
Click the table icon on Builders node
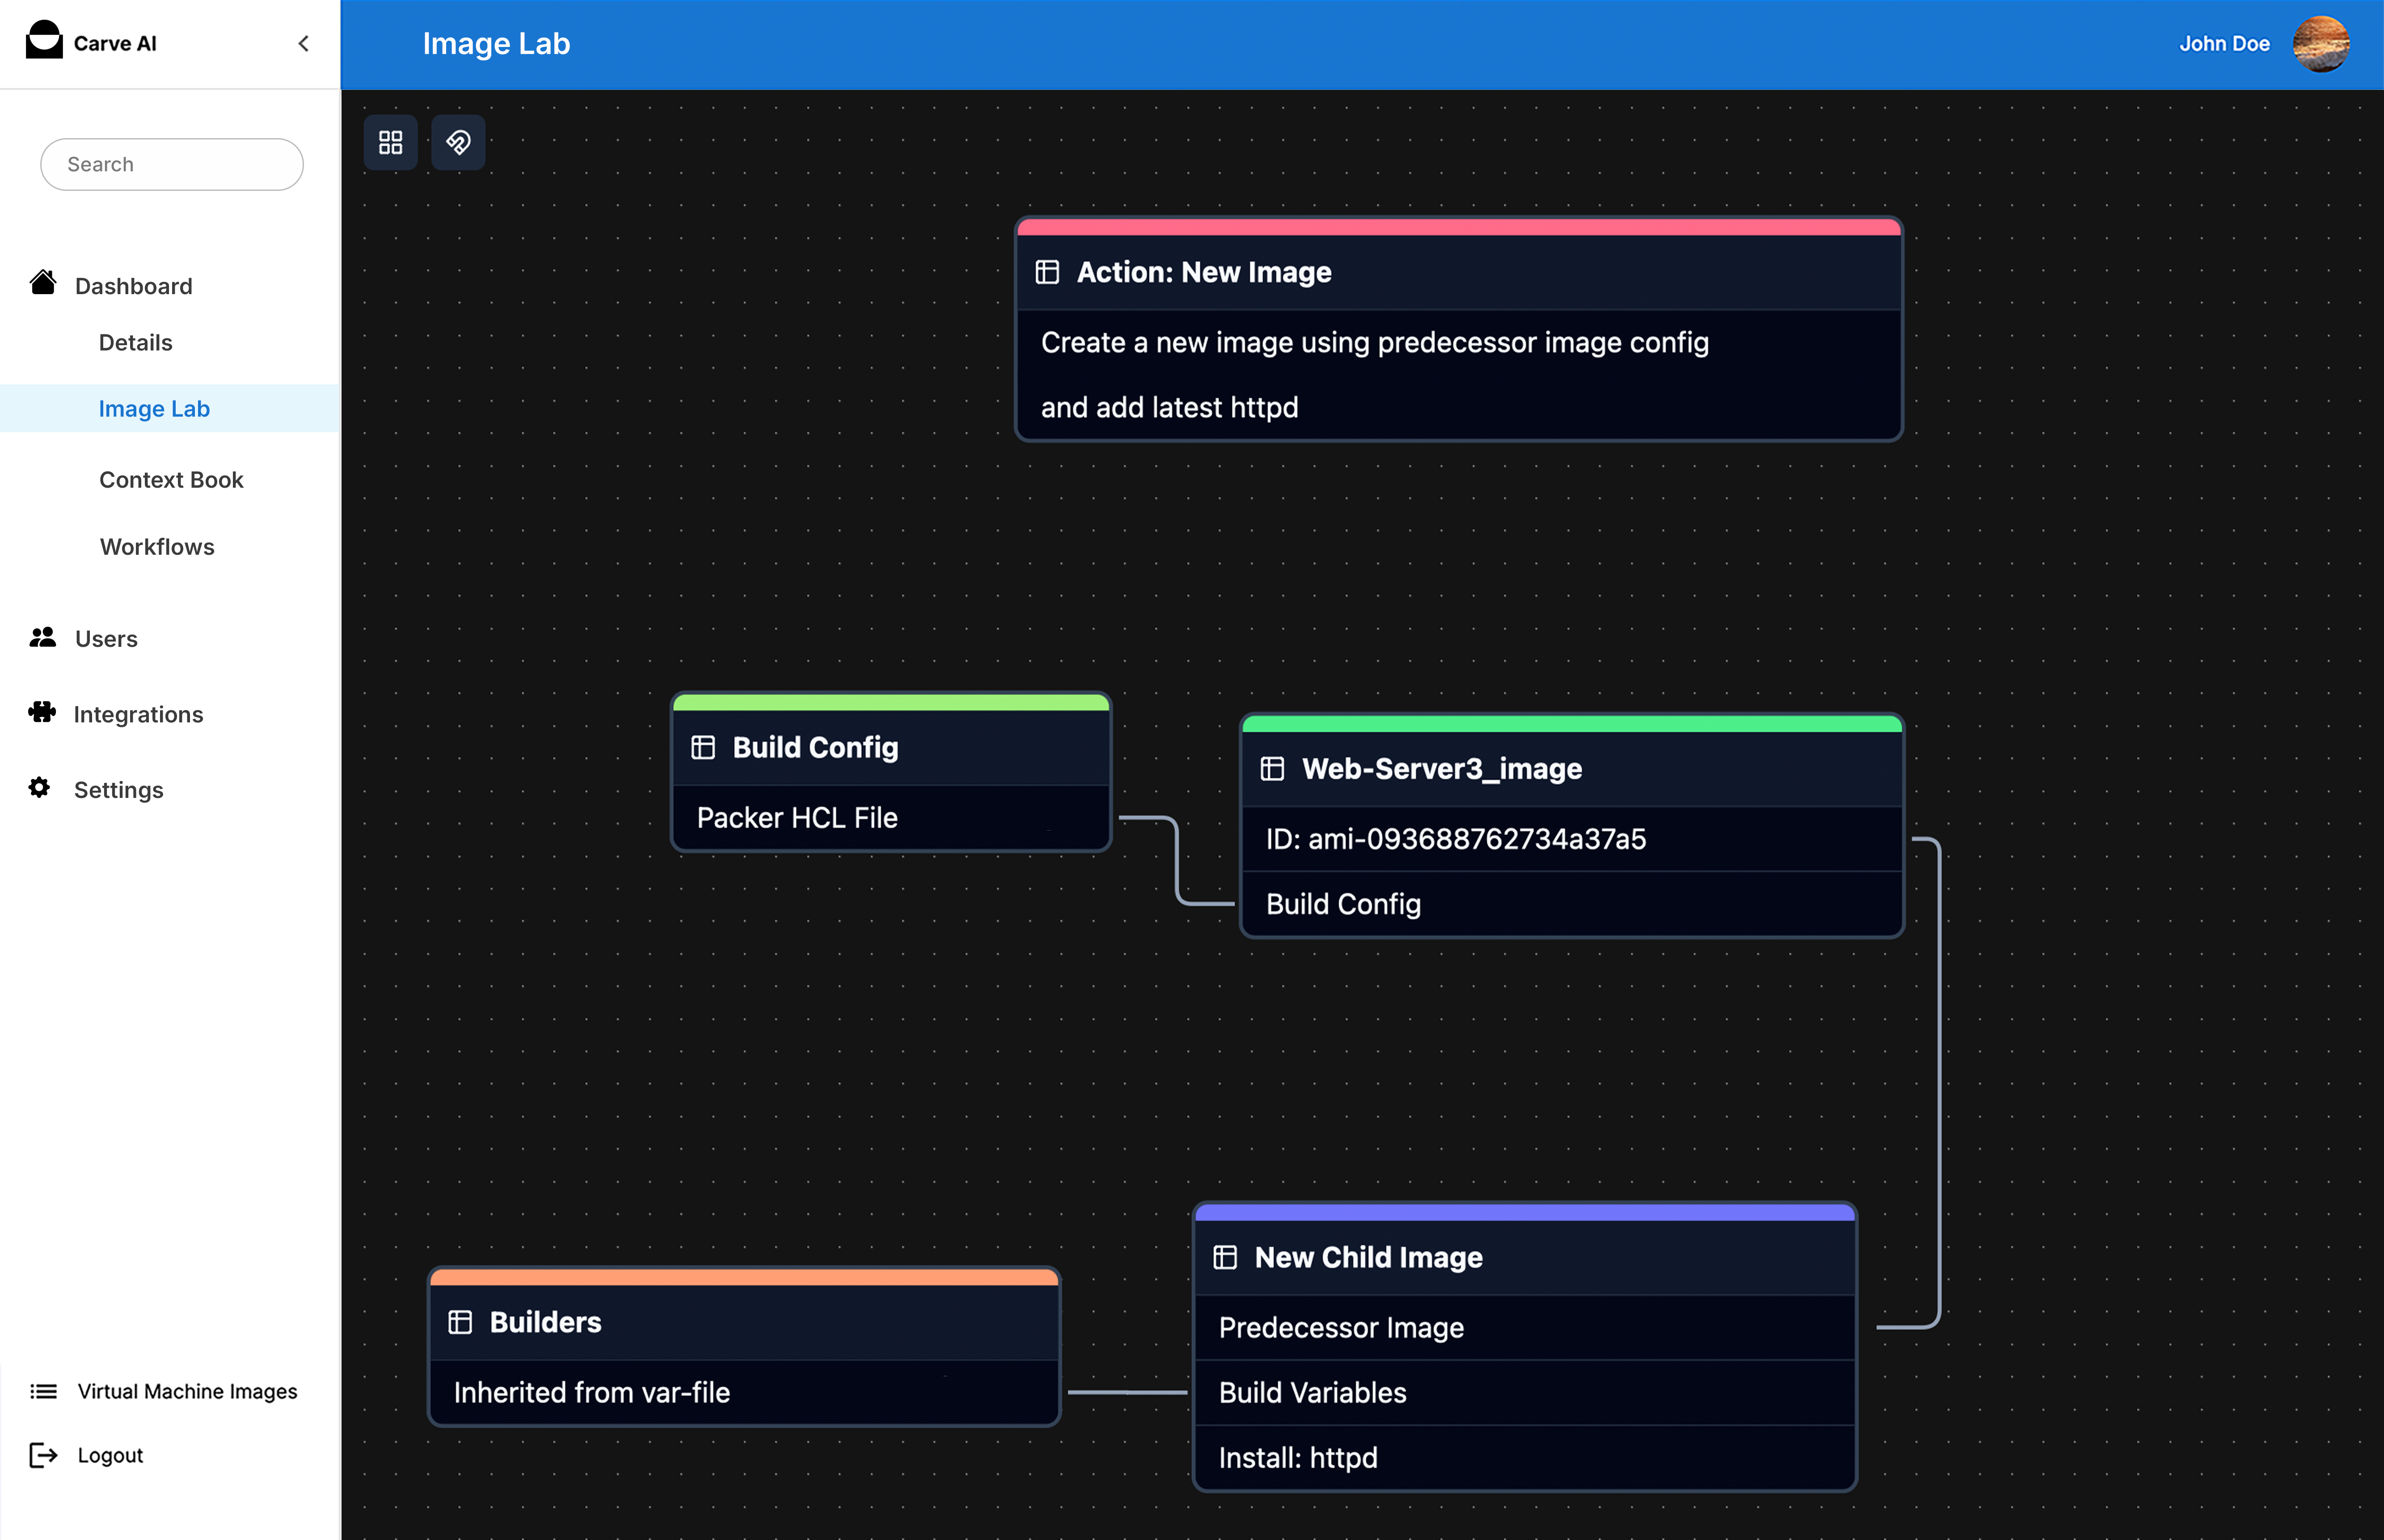tap(460, 1322)
